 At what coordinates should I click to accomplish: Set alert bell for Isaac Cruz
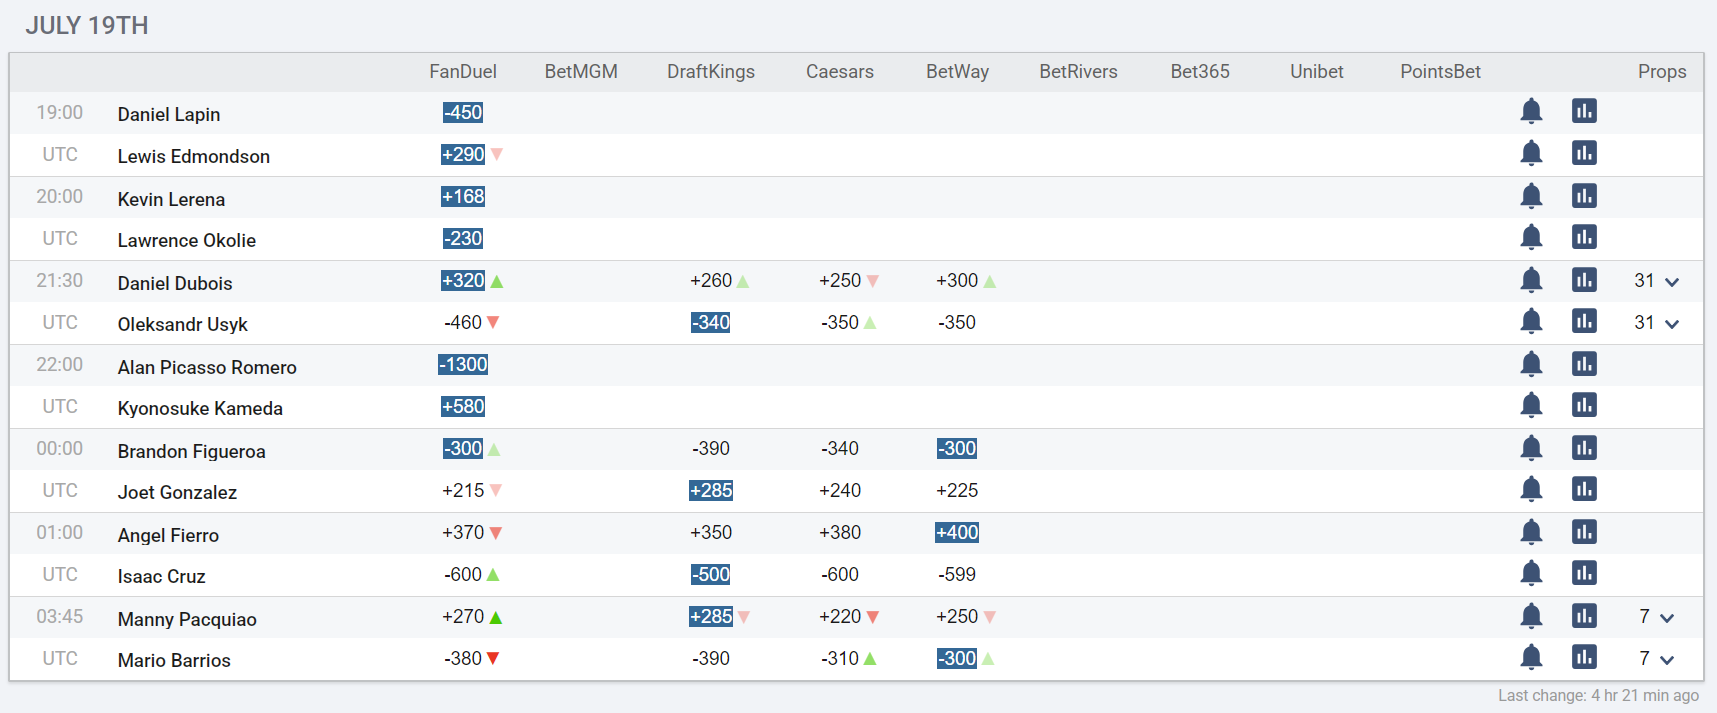click(1531, 573)
